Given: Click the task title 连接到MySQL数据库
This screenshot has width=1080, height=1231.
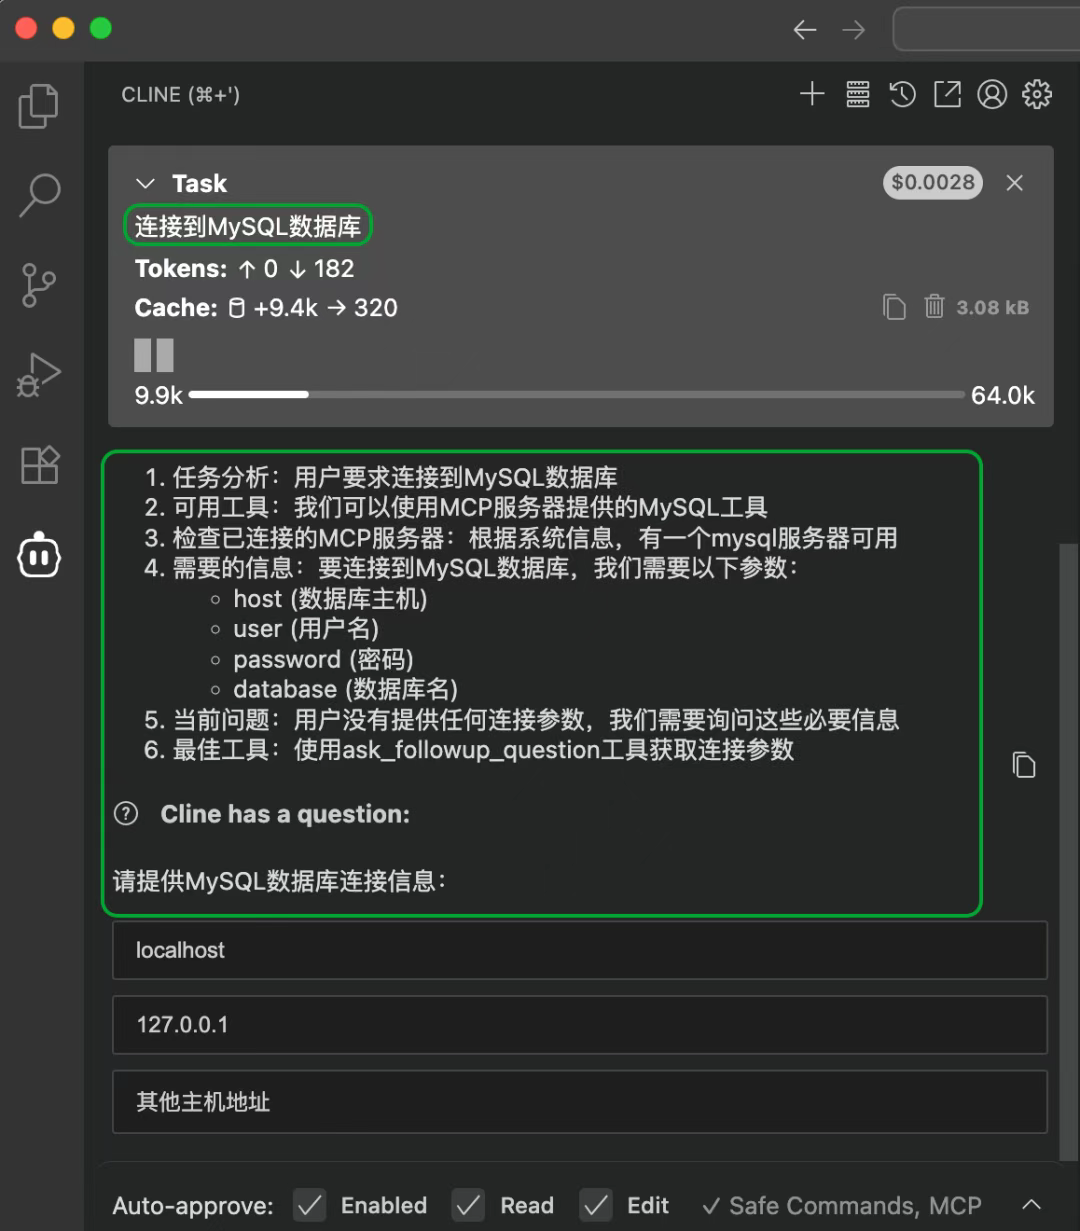Looking at the screenshot, I should [x=248, y=226].
